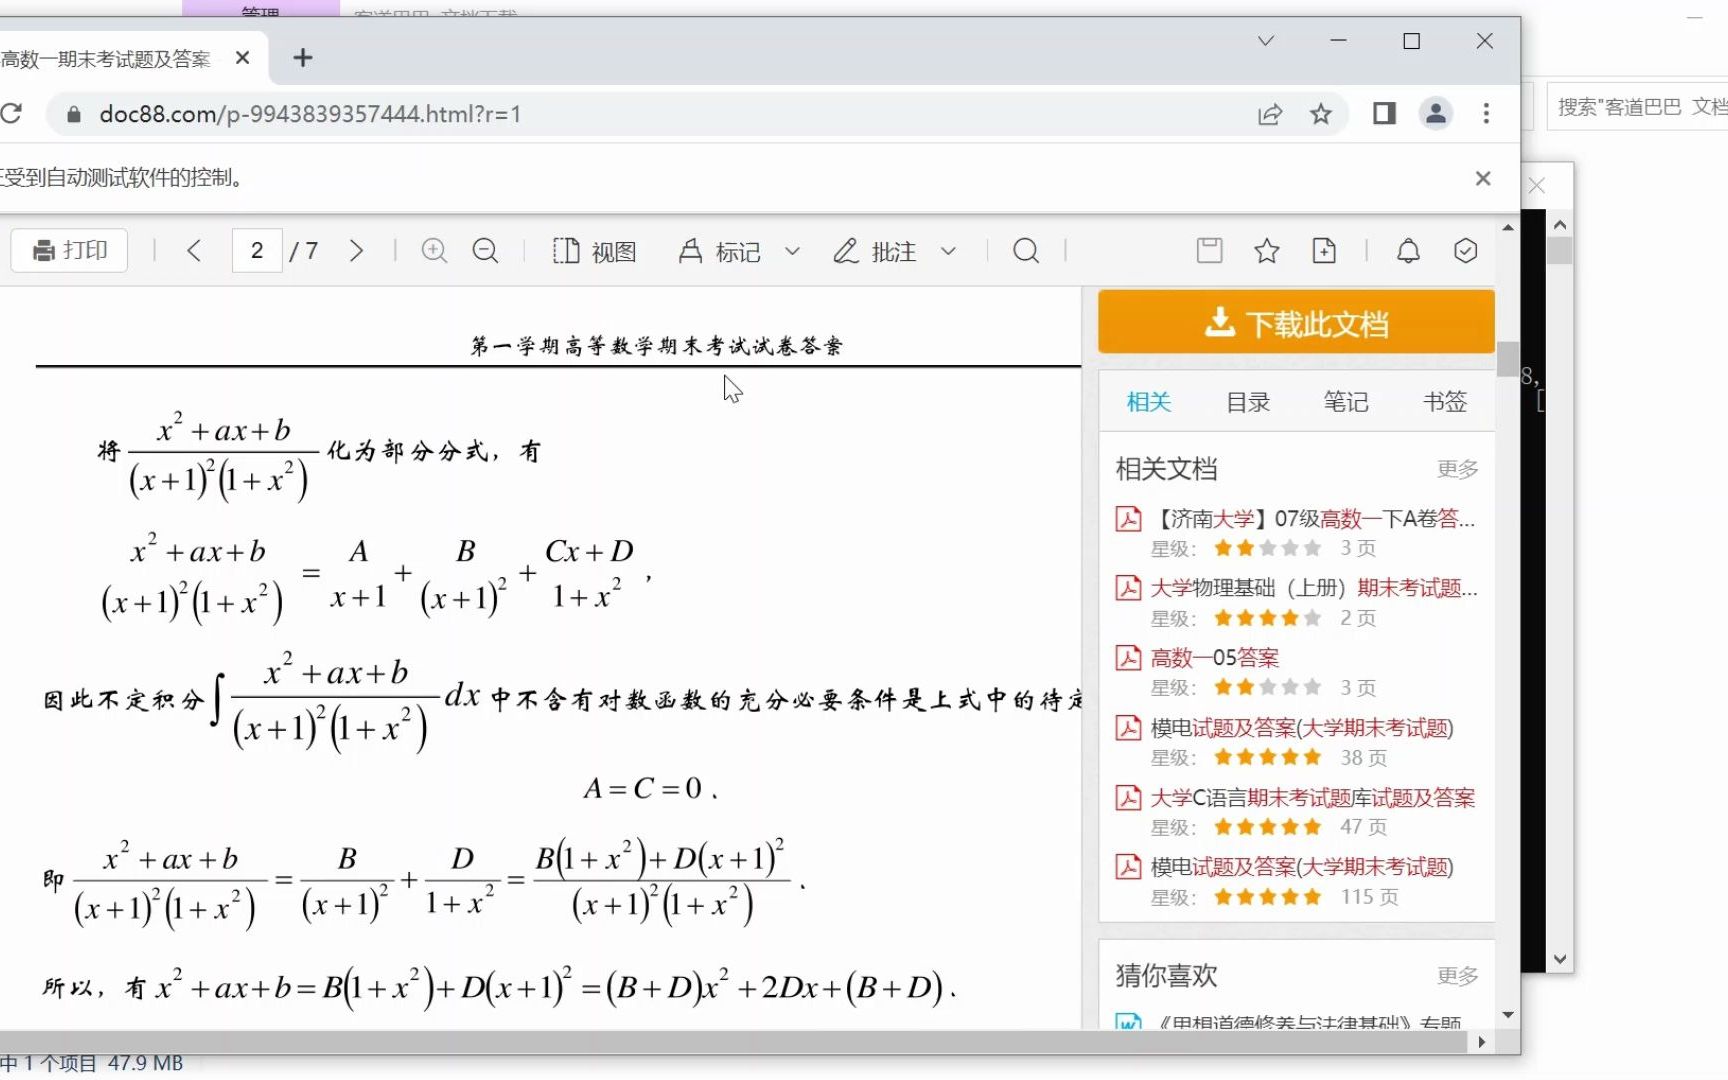Open a new browser tab
The image size is (1728, 1080).
pyautogui.click(x=303, y=58)
